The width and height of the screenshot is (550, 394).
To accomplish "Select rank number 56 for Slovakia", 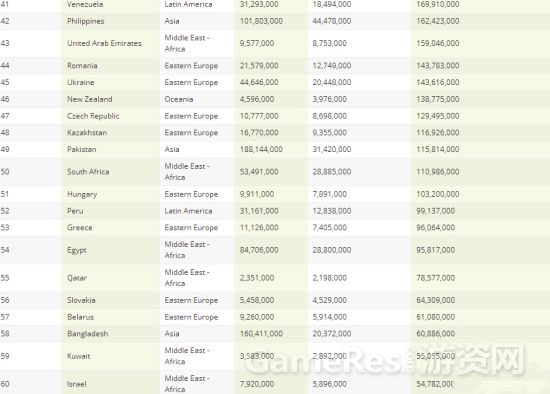I will 5,300.
